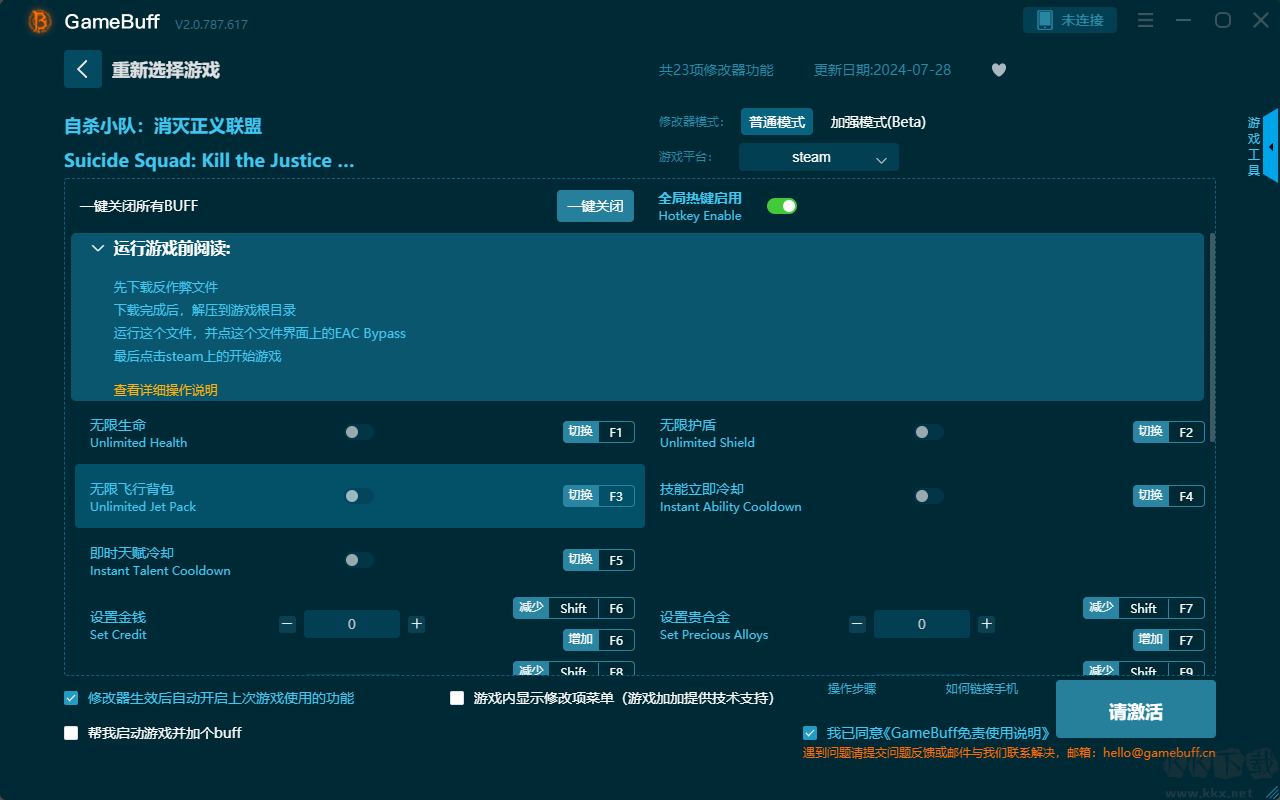
Task: Open the GameBuff免责使用说明 link
Action: 969,733
